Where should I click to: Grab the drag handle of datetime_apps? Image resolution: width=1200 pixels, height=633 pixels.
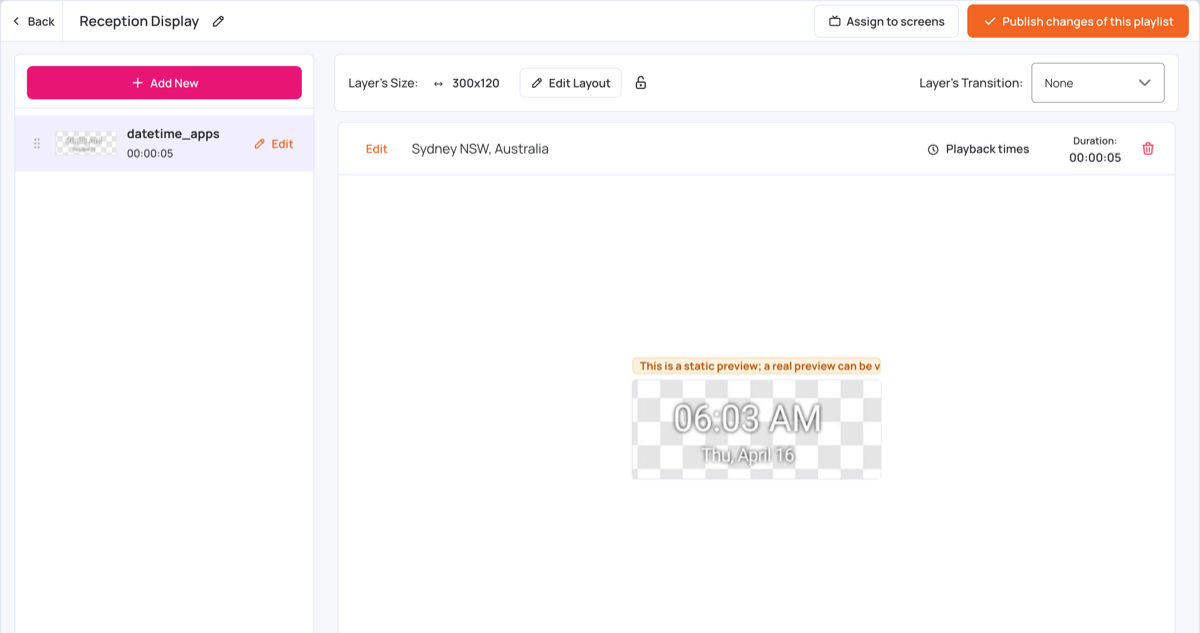37,143
